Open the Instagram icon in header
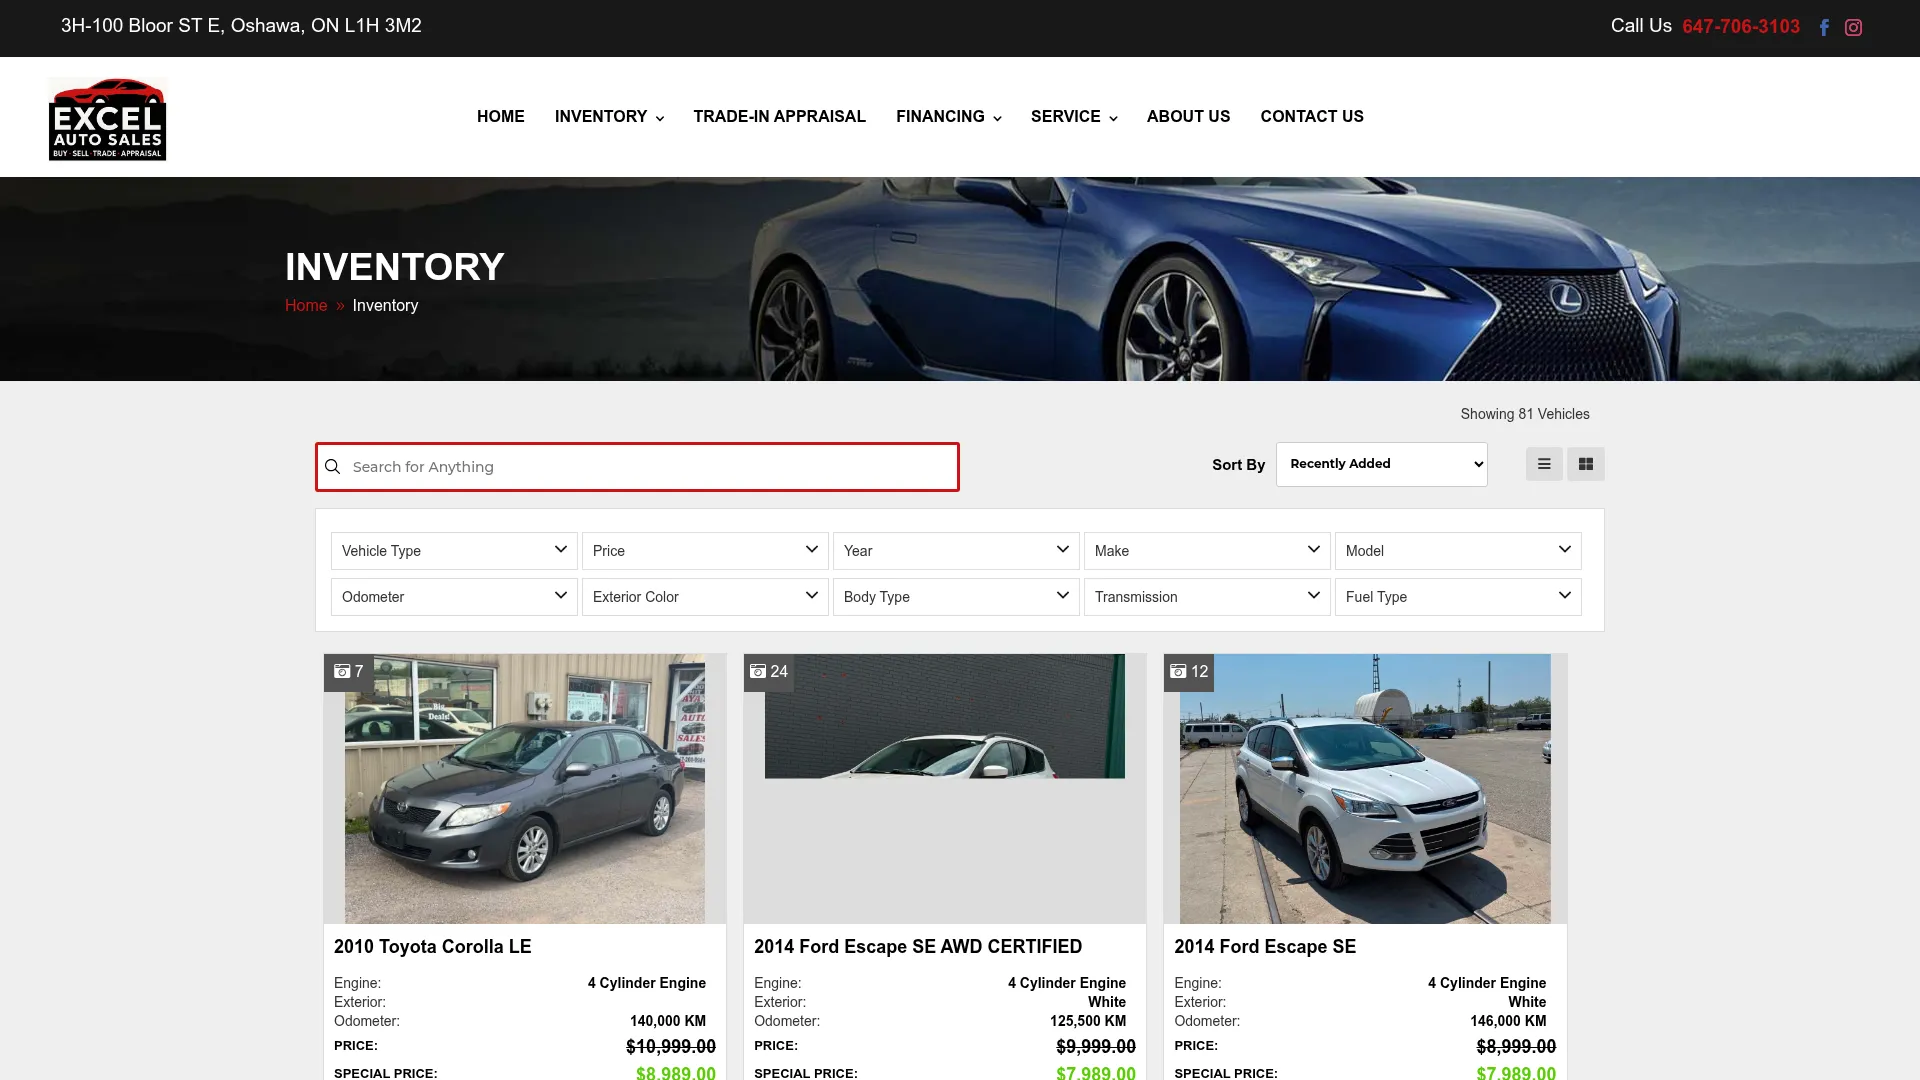Viewport: 1920px width, 1080px height. (x=1853, y=28)
